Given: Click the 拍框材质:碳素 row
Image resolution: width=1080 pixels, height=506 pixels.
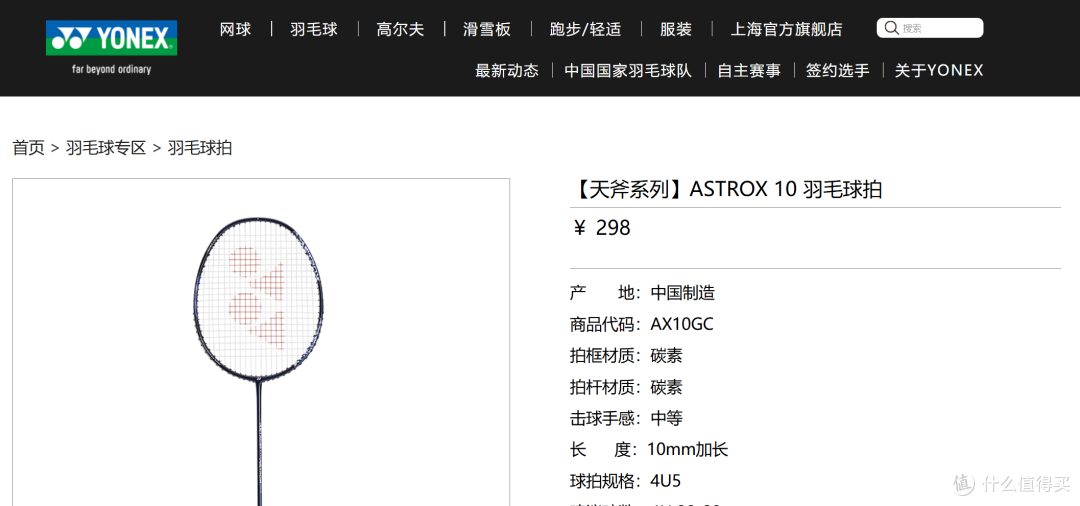Looking at the screenshot, I should click(626, 356).
